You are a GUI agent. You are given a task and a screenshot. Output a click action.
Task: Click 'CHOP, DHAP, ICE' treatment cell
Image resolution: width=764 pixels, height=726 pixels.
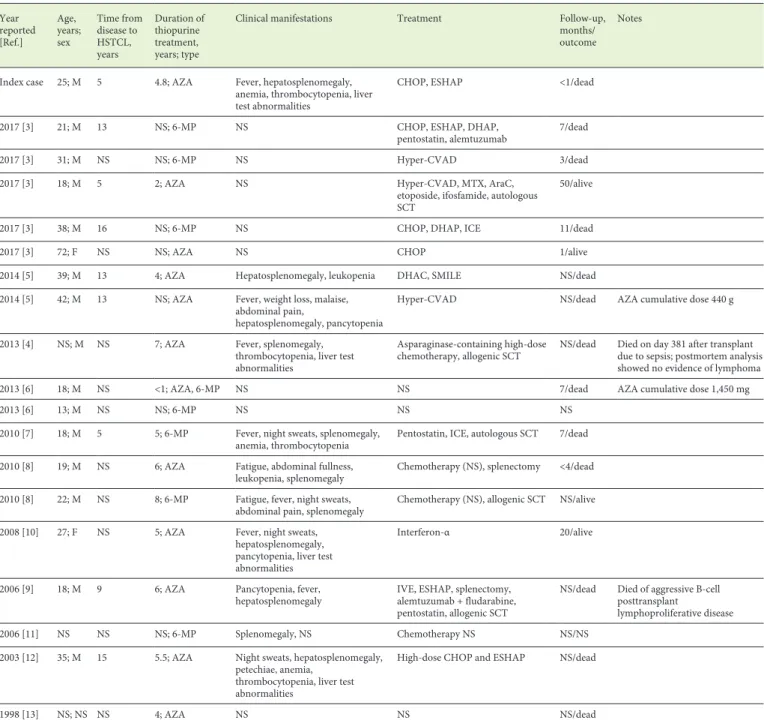pos(439,229)
